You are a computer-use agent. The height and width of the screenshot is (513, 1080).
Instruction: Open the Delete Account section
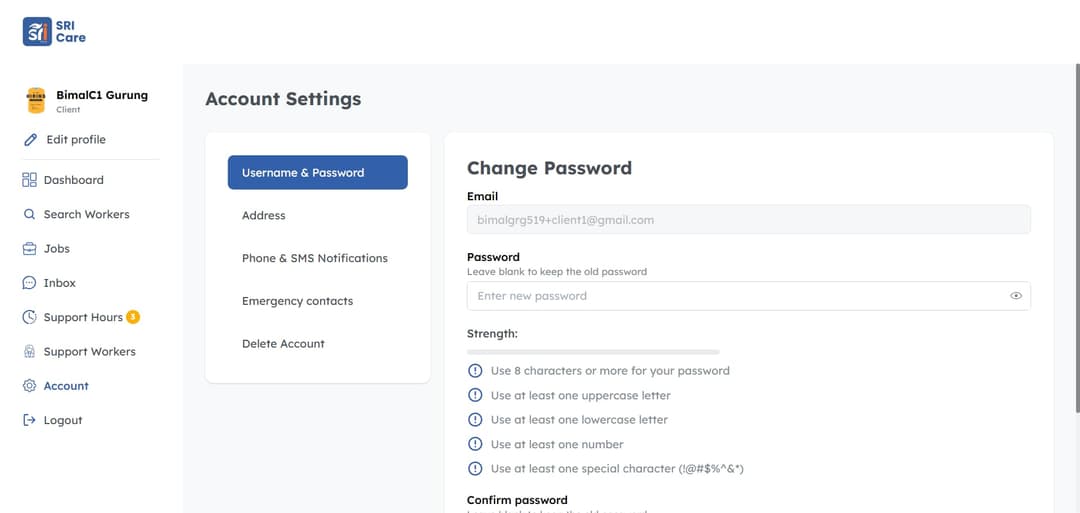pyautogui.click(x=283, y=344)
